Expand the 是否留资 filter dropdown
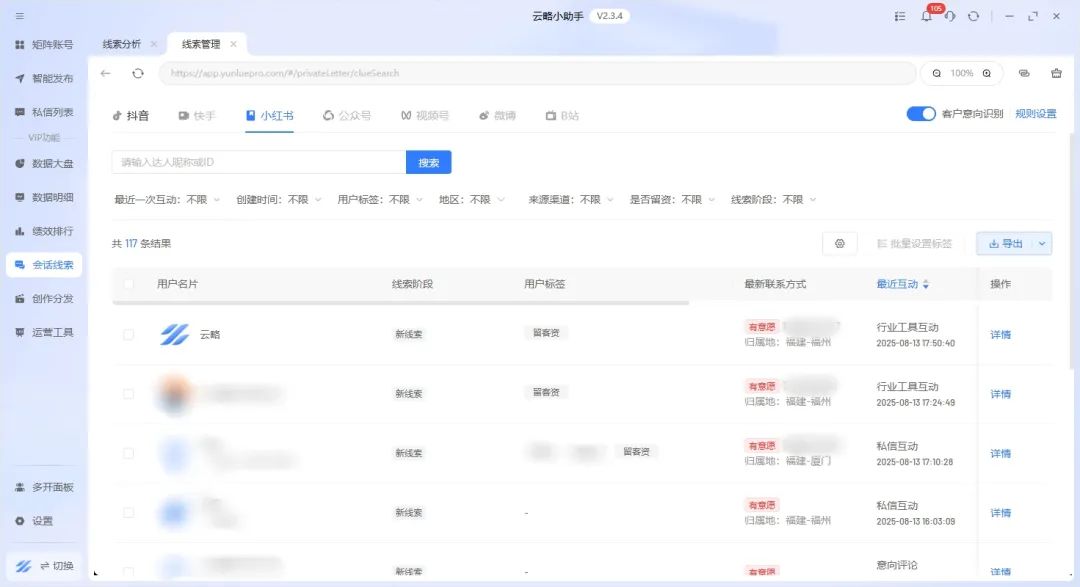Viewport: 1080px width, 587px height. [672, 200]
